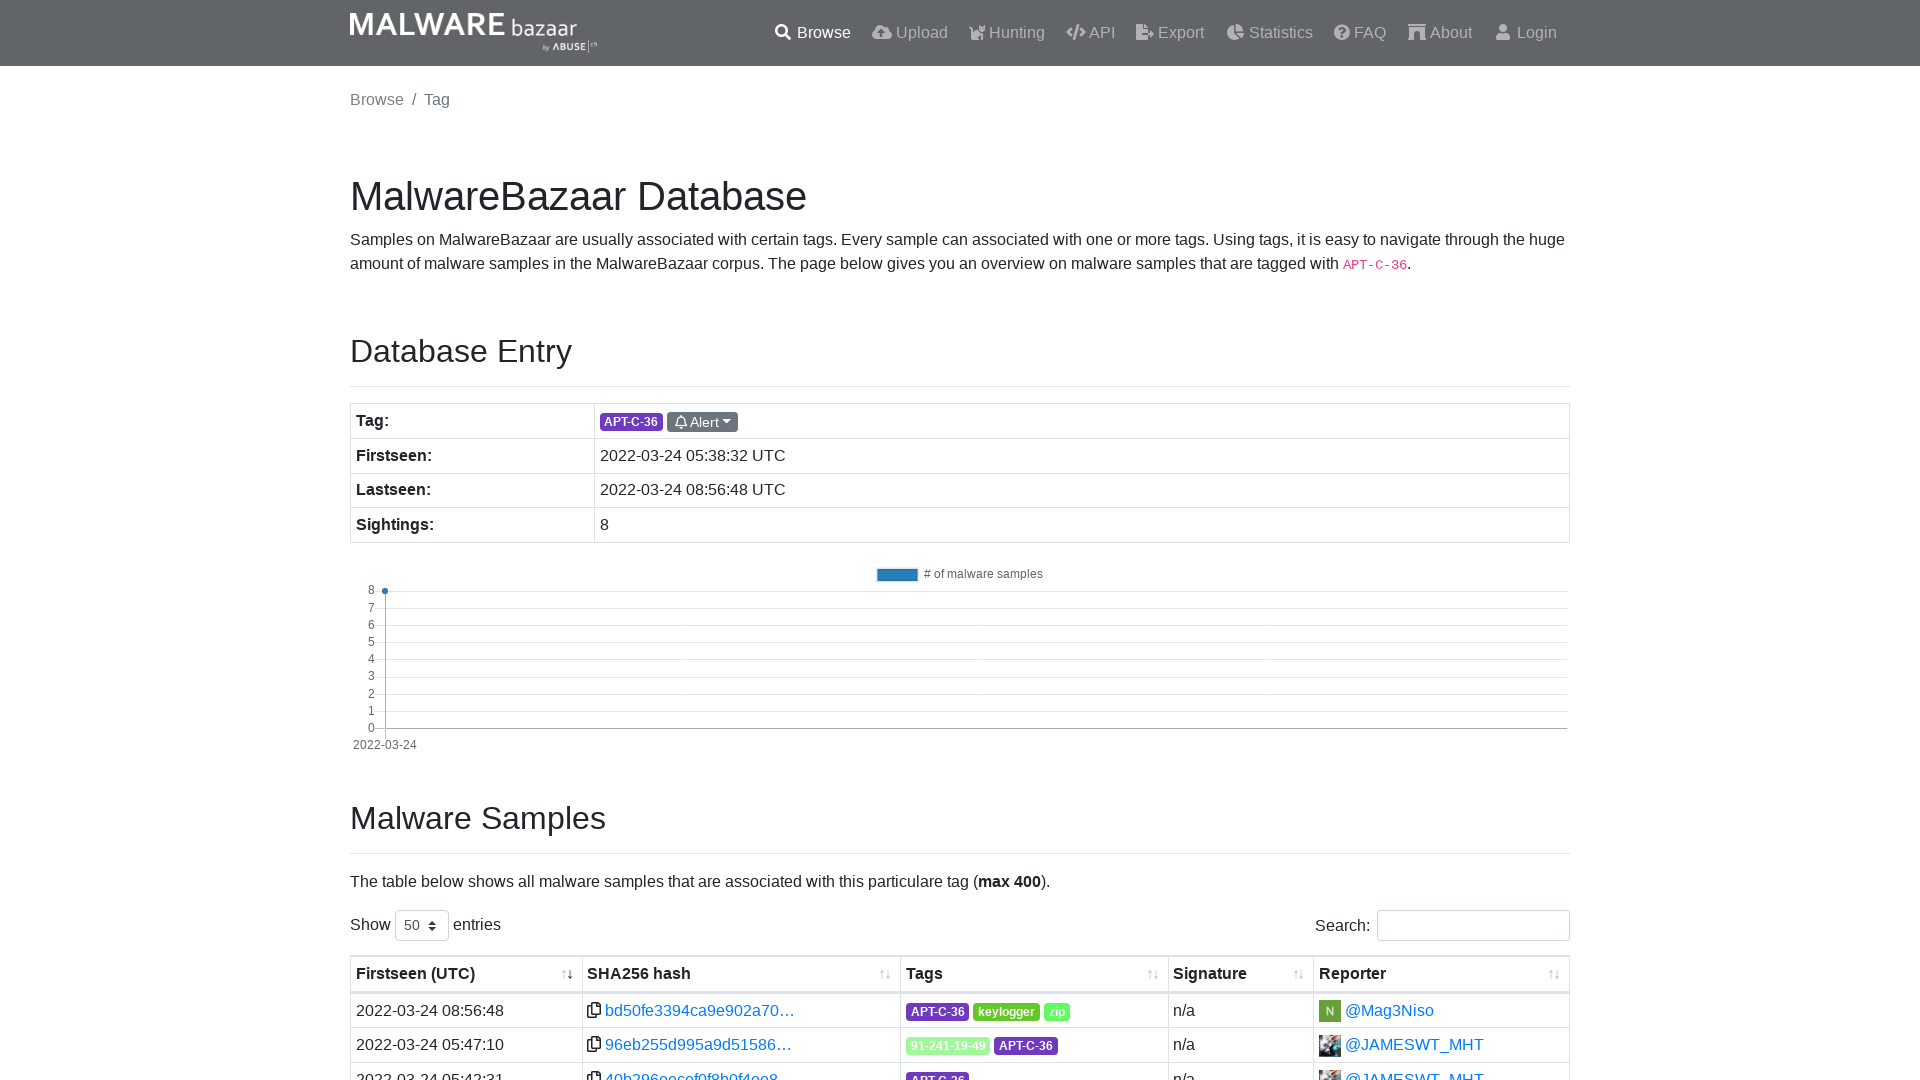Open the Export page

tap(1170, 33)
